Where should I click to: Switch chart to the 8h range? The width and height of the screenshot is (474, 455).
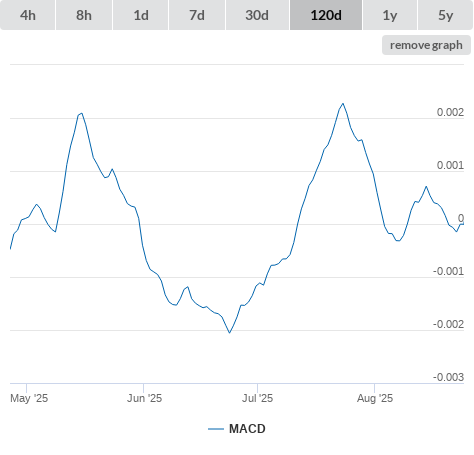pyautogui.click(x=84, y=15)
